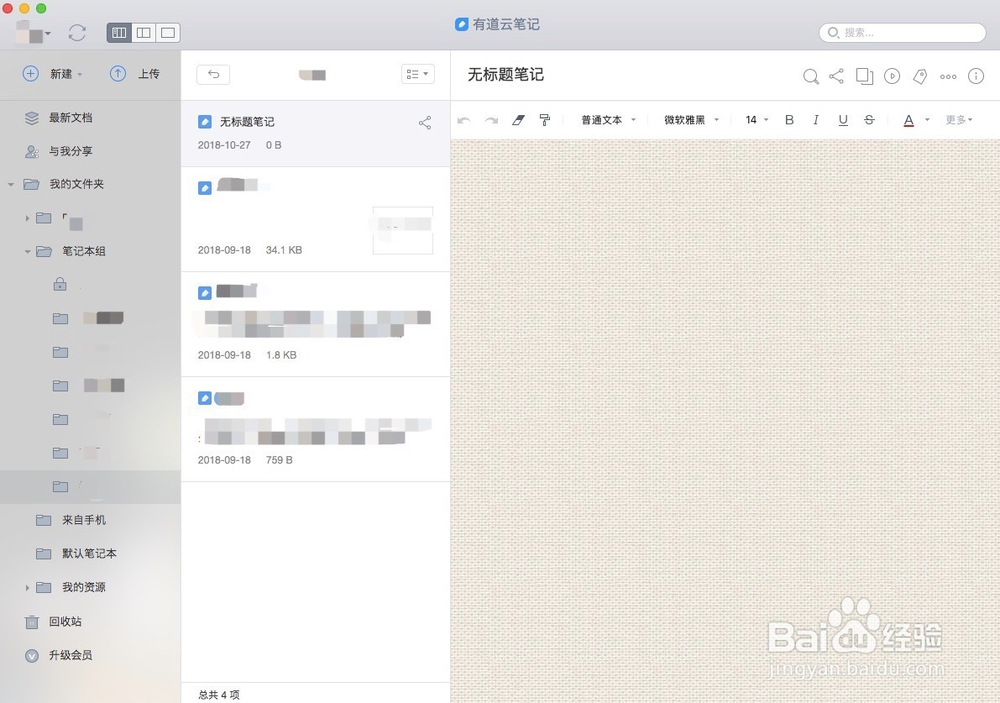Add a tag using the tag icon
This screenshot has height=703, width=1000.
coord(919,76)
